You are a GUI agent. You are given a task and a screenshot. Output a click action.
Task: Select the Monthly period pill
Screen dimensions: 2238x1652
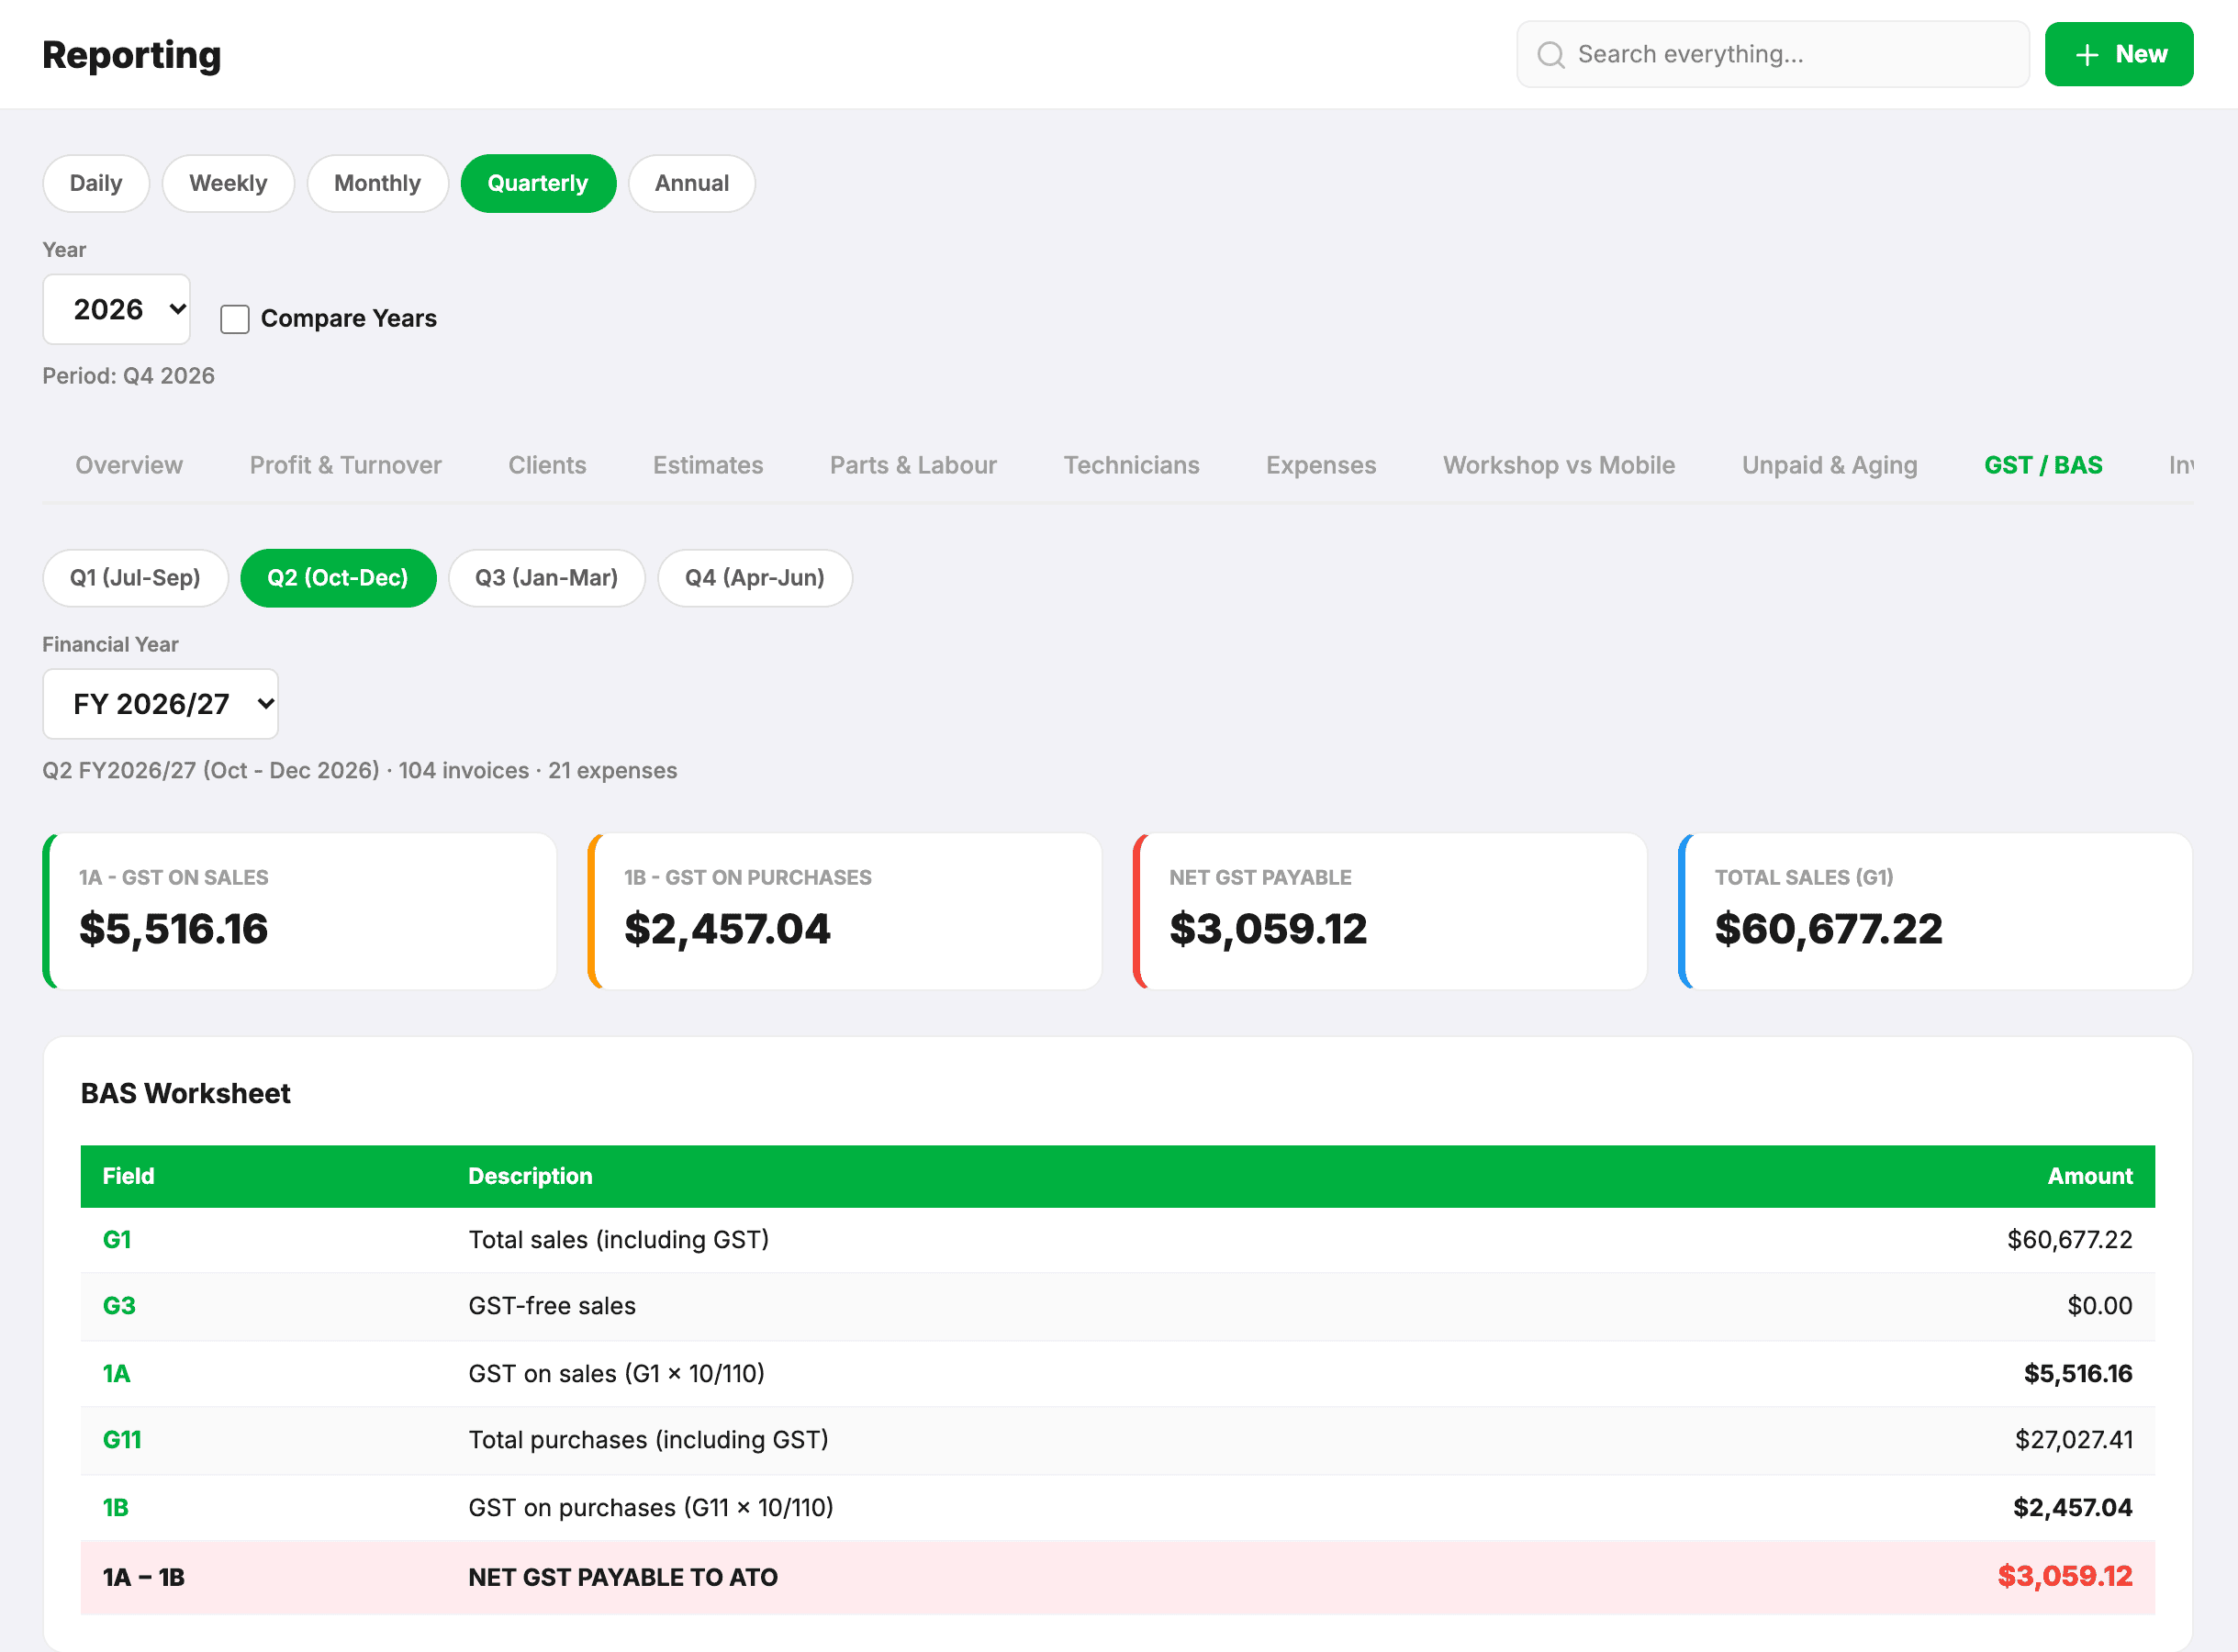[x=377, y=183]
